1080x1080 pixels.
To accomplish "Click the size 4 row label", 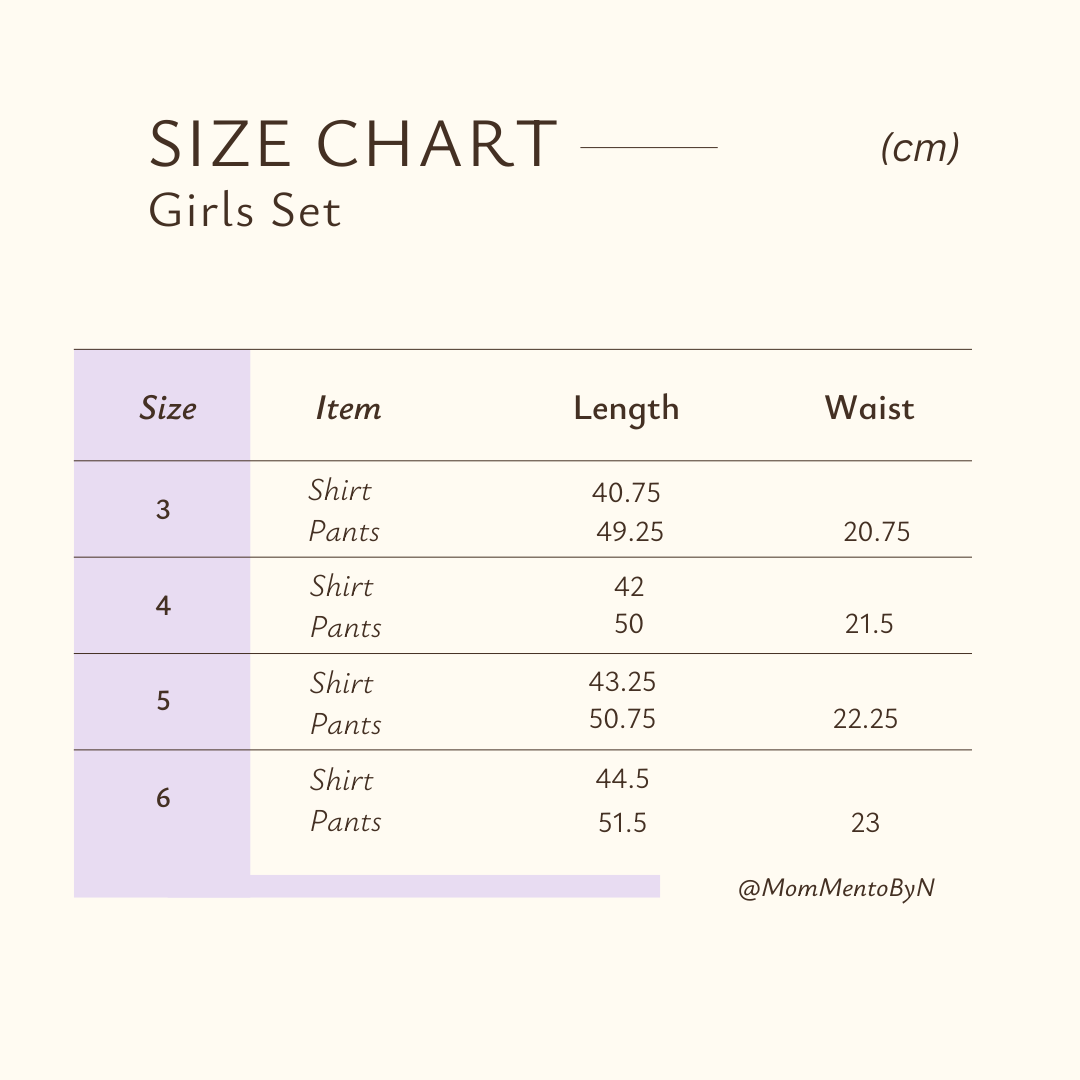I will pos(163,606).
